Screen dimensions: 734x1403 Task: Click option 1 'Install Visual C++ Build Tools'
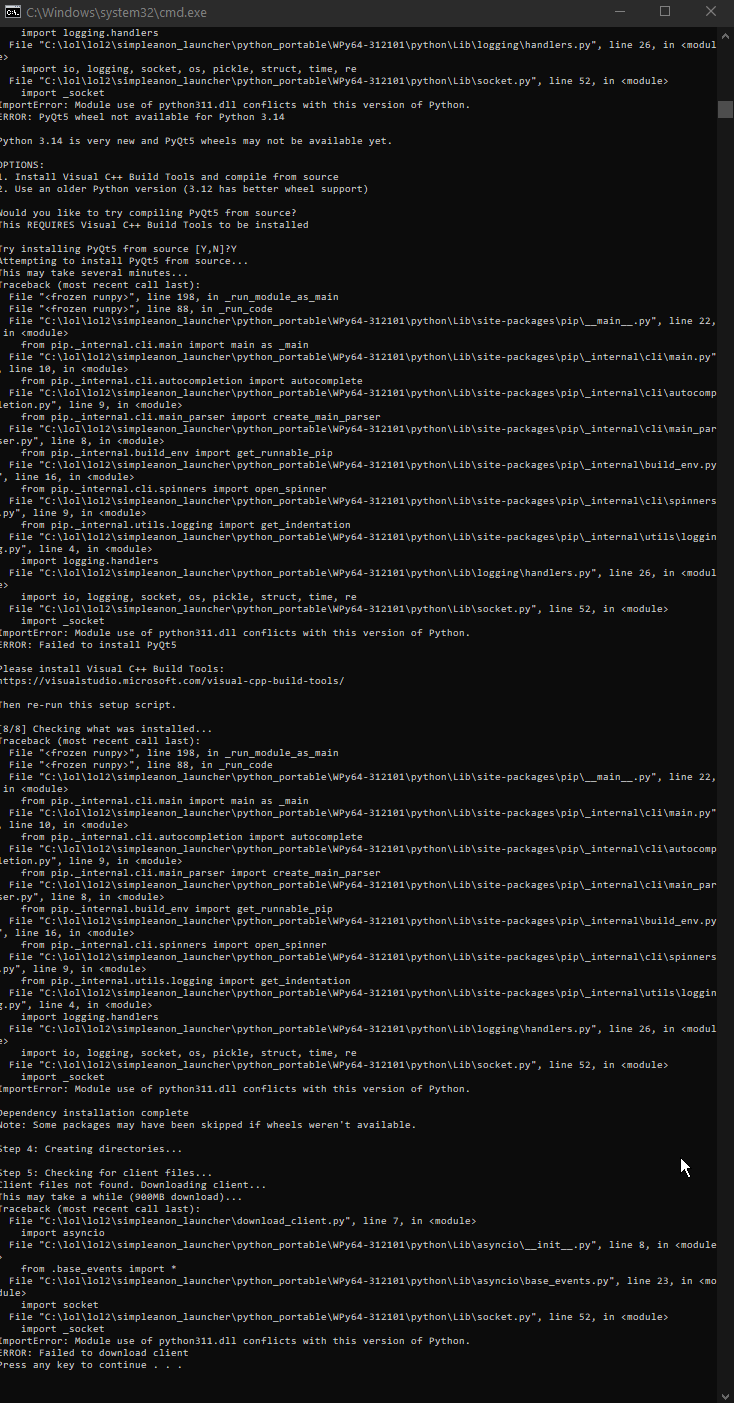[x=169, y=177]
